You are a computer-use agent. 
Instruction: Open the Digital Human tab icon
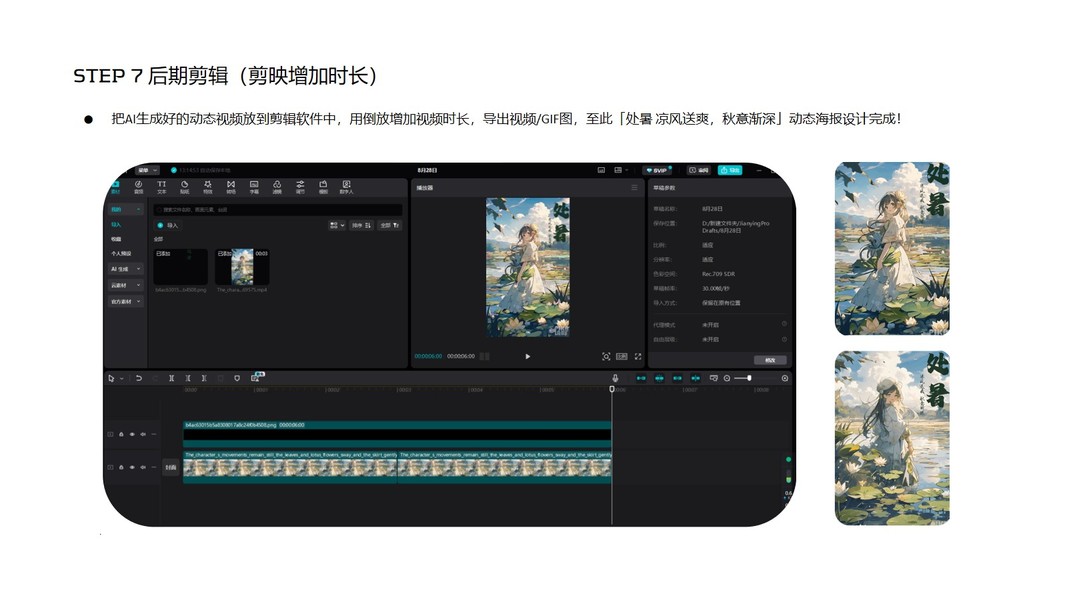point(346,186)
